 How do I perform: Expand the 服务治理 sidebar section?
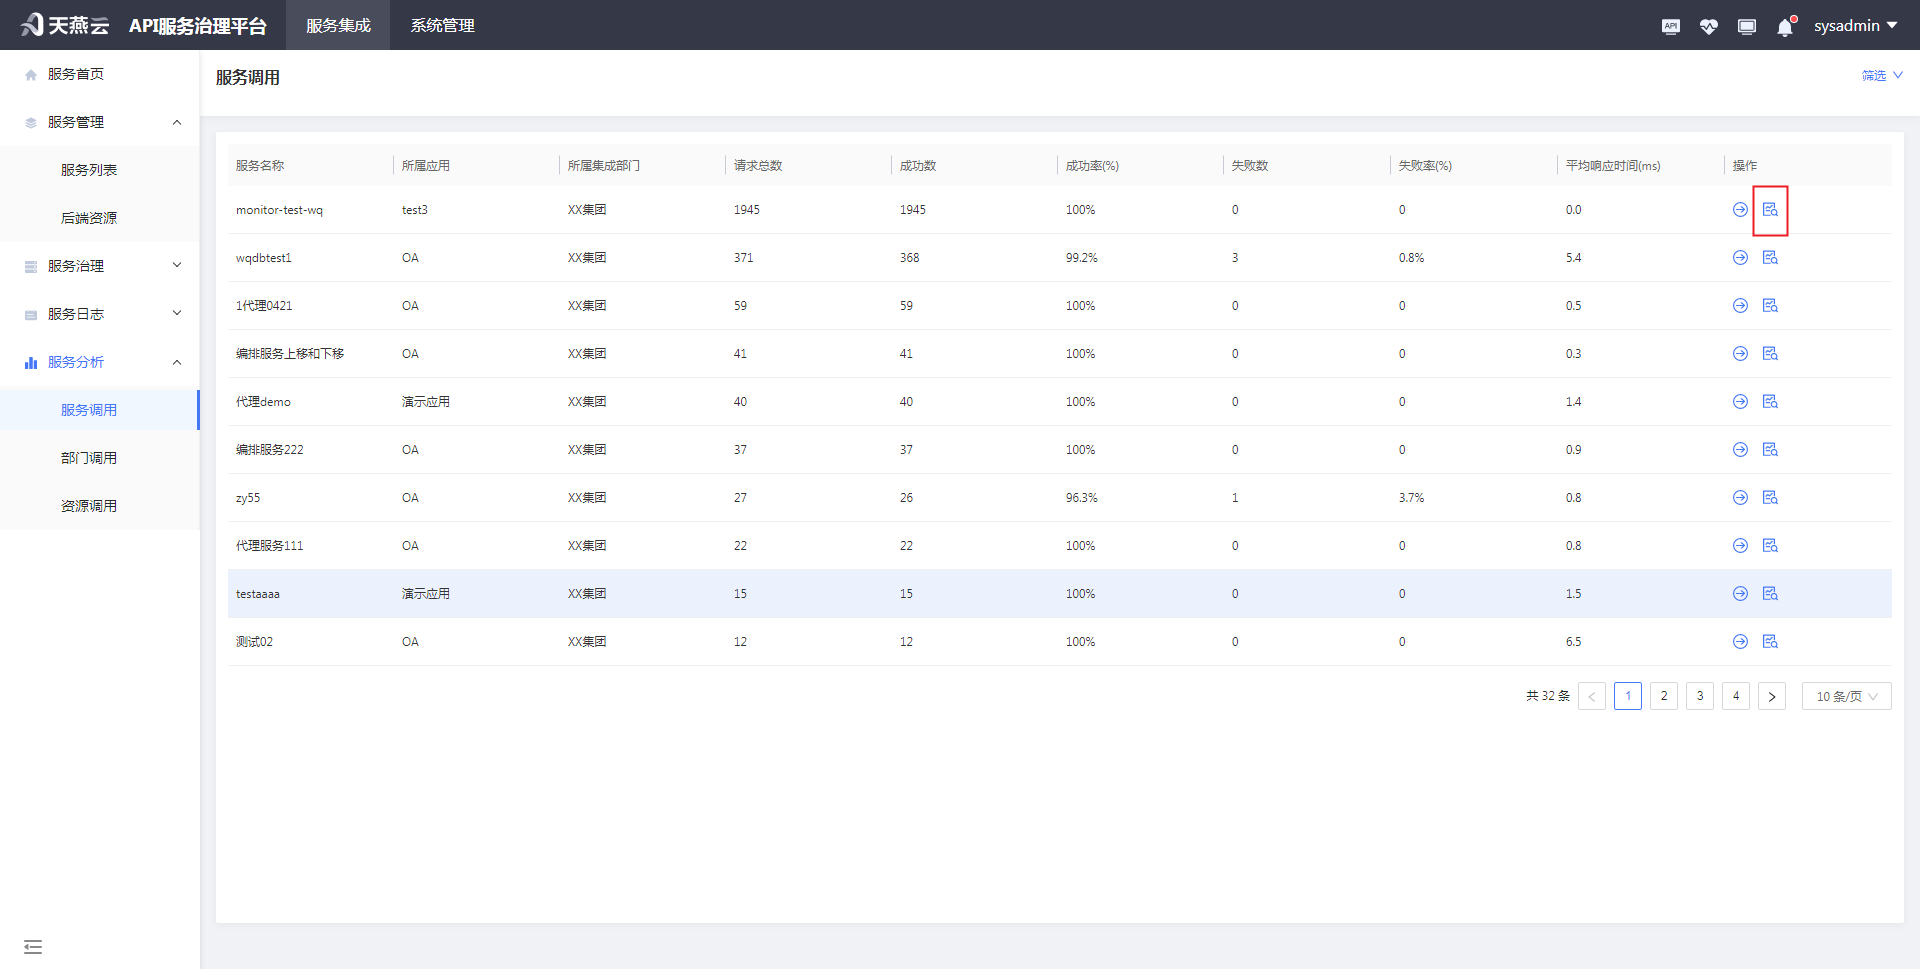[99, 265]
